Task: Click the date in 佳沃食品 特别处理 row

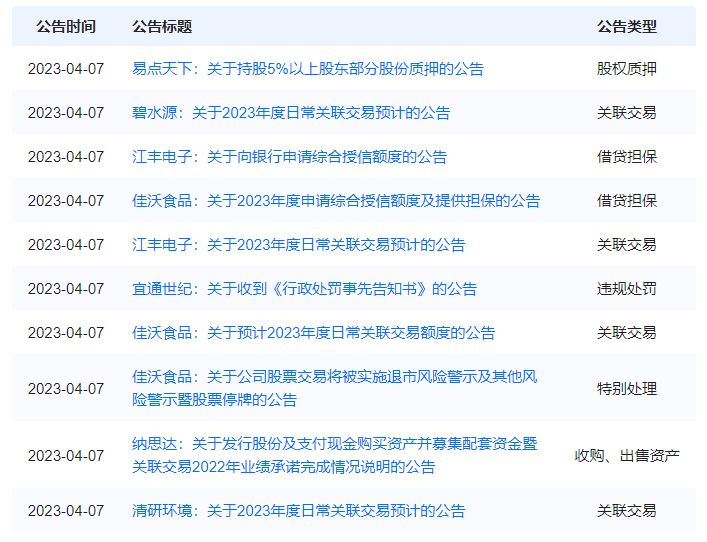Action: [66, 388]
